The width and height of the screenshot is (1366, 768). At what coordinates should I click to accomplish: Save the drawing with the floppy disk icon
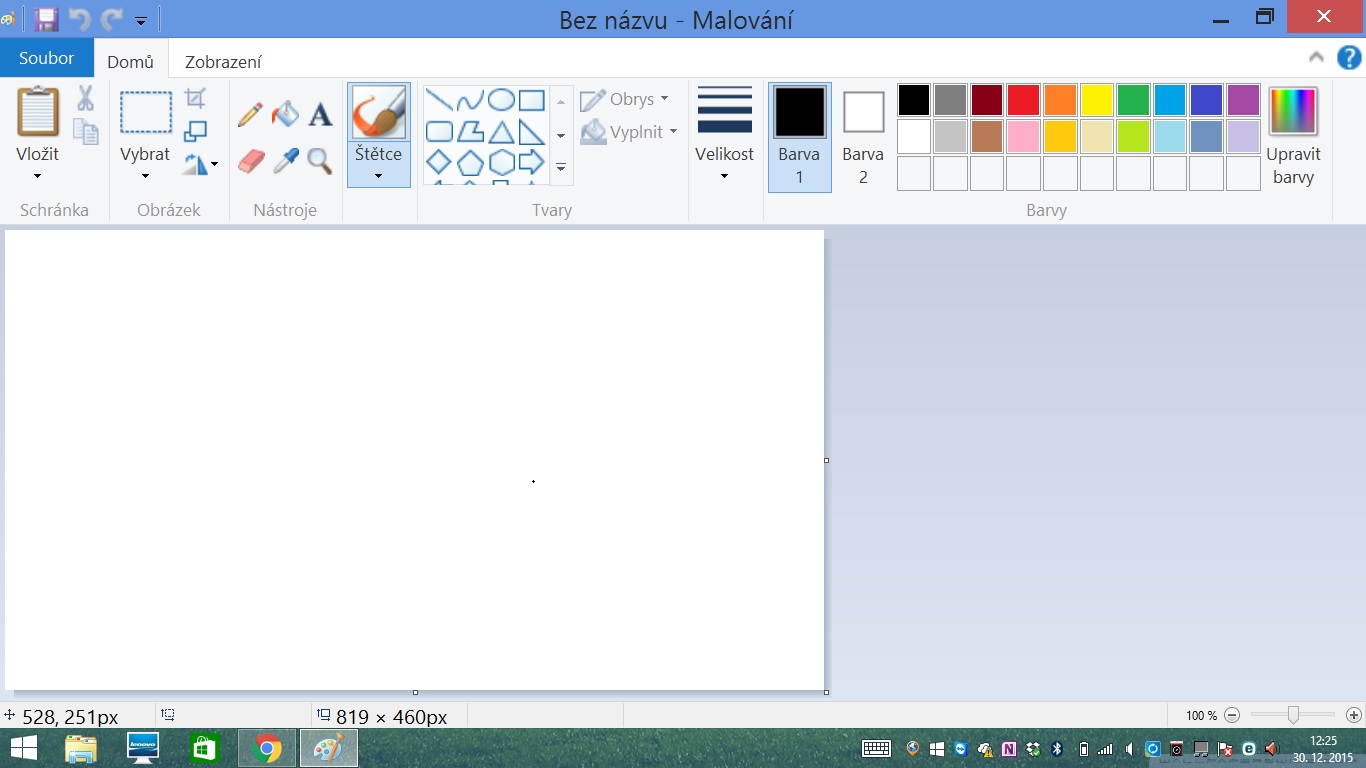click(x=46, y=19)
